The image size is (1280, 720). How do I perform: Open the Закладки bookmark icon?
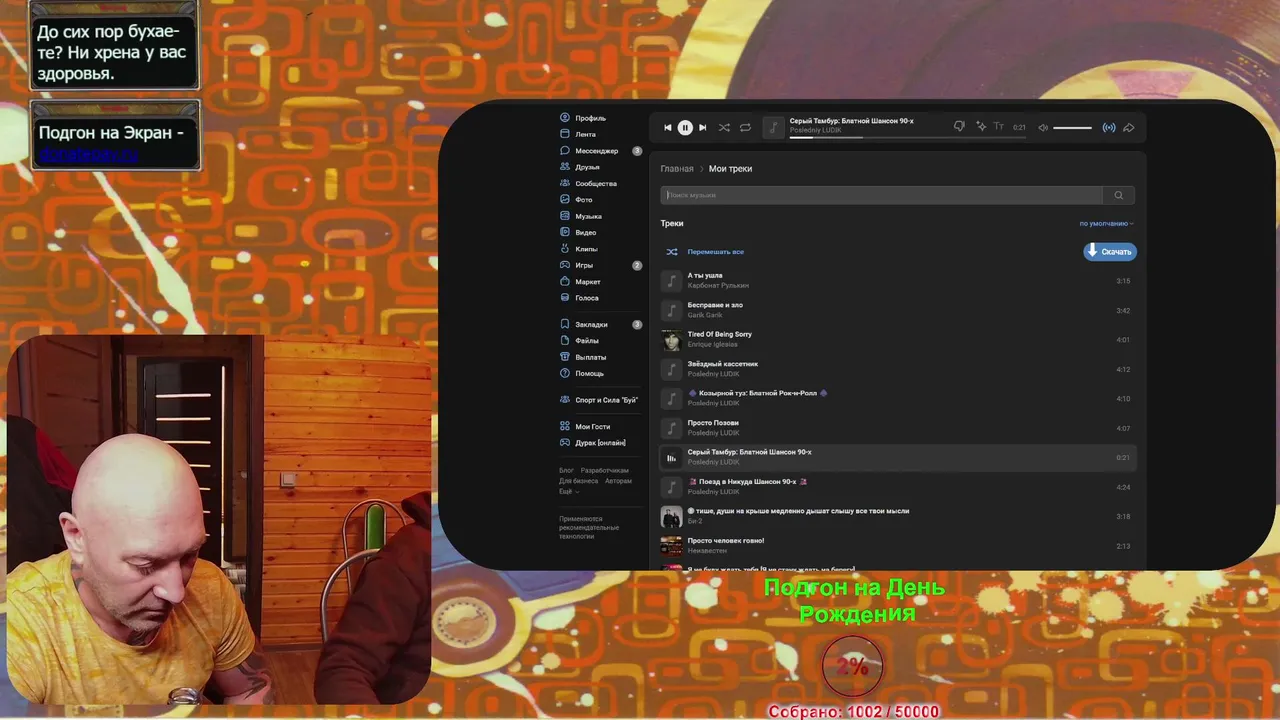coord(565,324)
